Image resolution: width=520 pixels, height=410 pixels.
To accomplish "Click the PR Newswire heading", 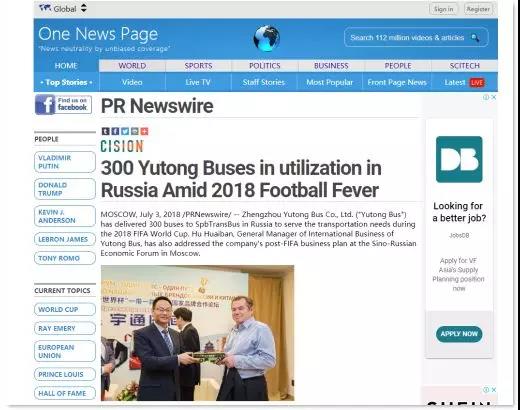I will pos(157,106).
